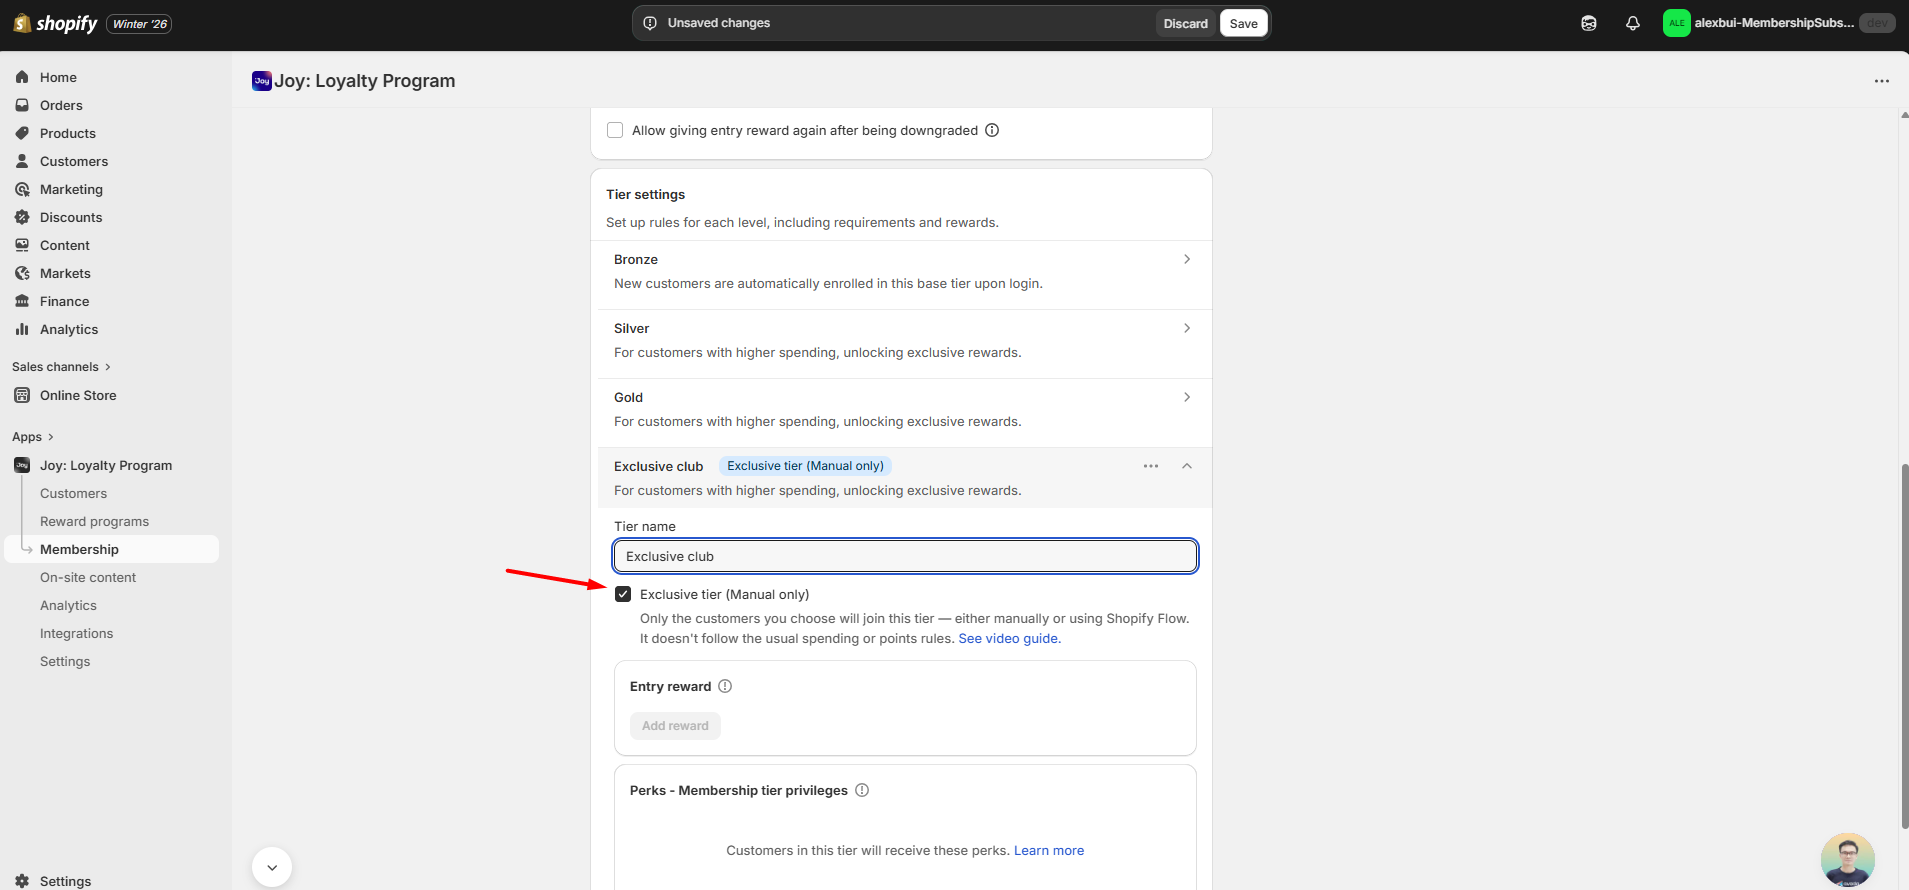
Task: Click Entry reward info icon
Action: click(725, 686)
